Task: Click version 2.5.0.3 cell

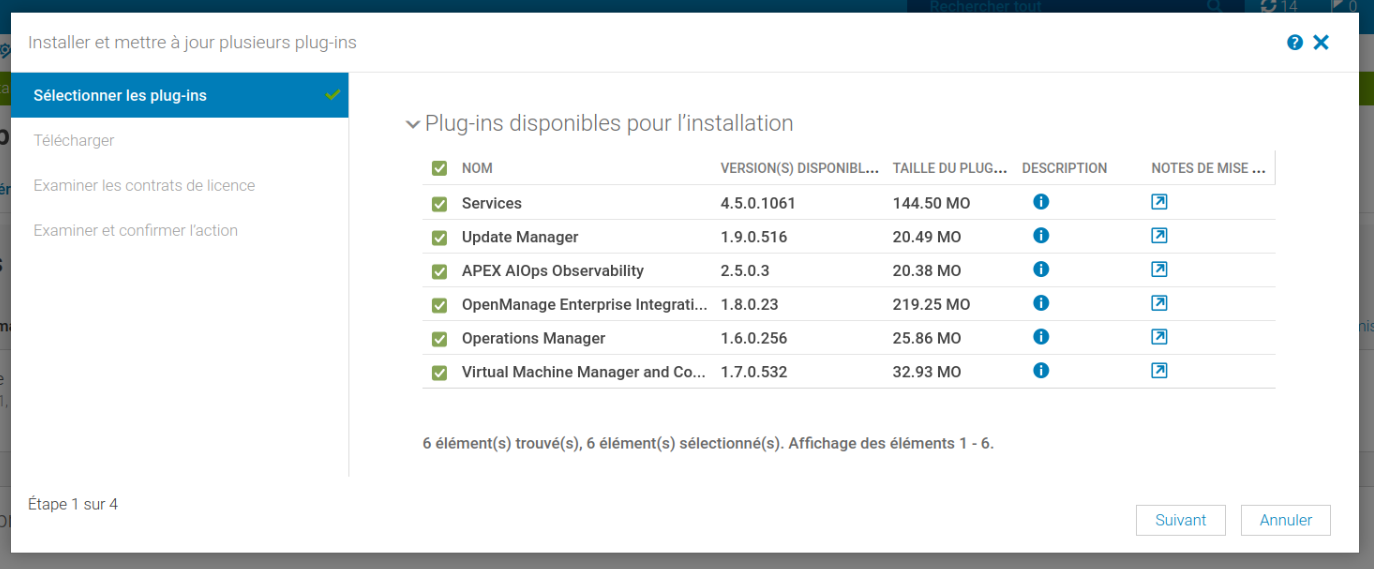Action: pos(745,271)
